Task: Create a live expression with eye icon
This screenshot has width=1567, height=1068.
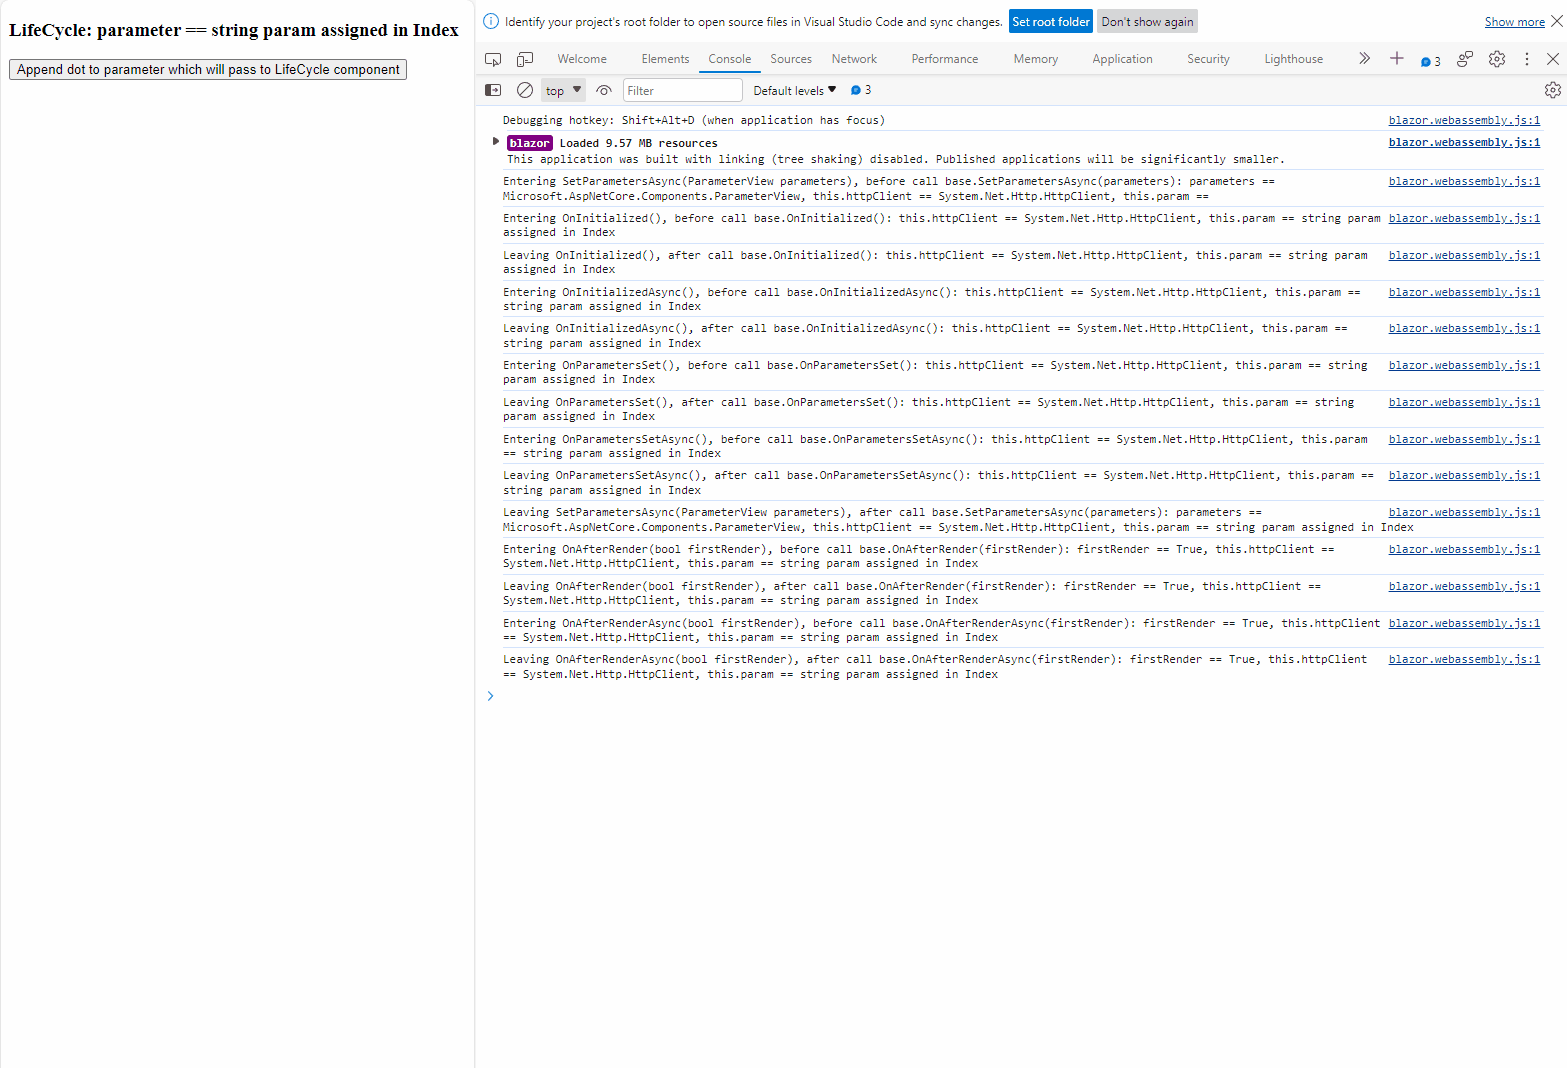Action: pos(603,90)
